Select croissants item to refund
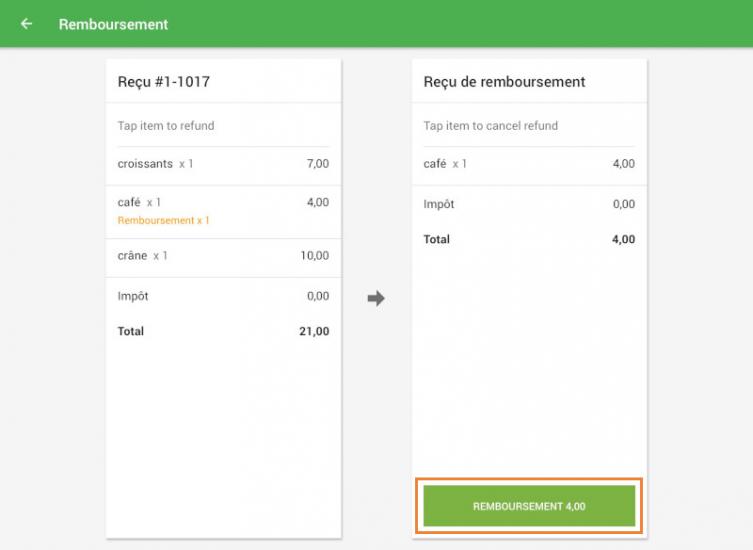The image size is (753, 550). pyautogui.click(x=223, y=164)
